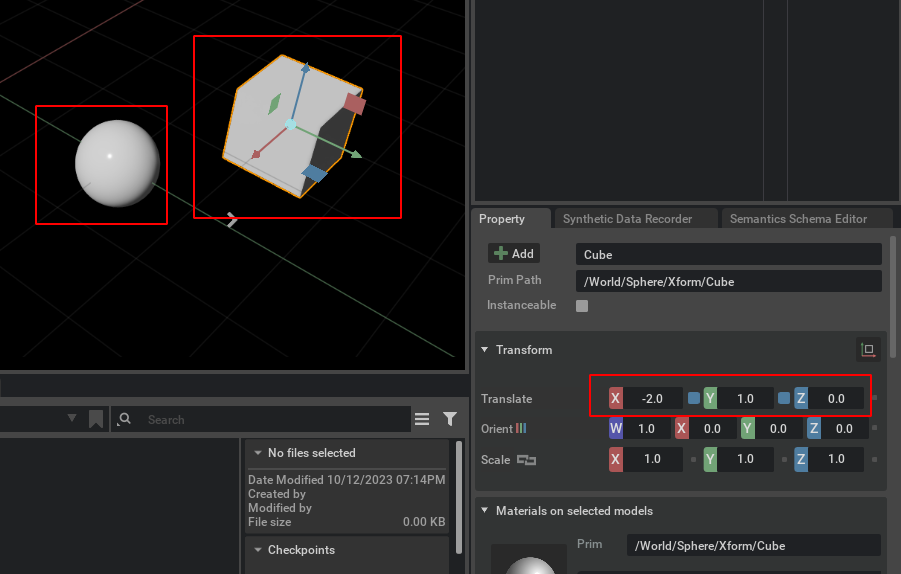
Task: Edit Scale Z value 1.0
Action: tap(835, 459)
